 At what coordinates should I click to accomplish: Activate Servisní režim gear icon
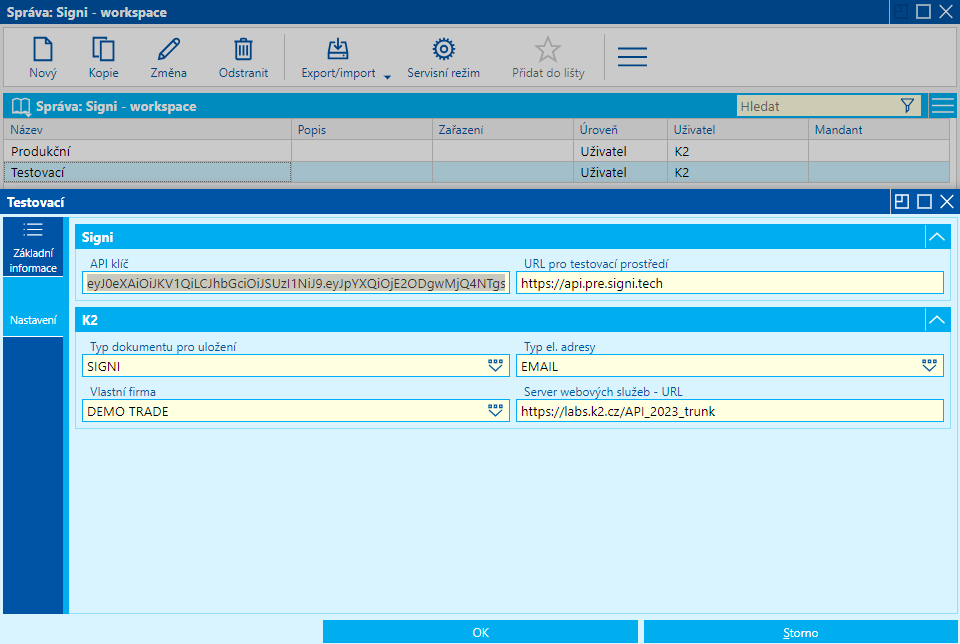coord(443,58)
